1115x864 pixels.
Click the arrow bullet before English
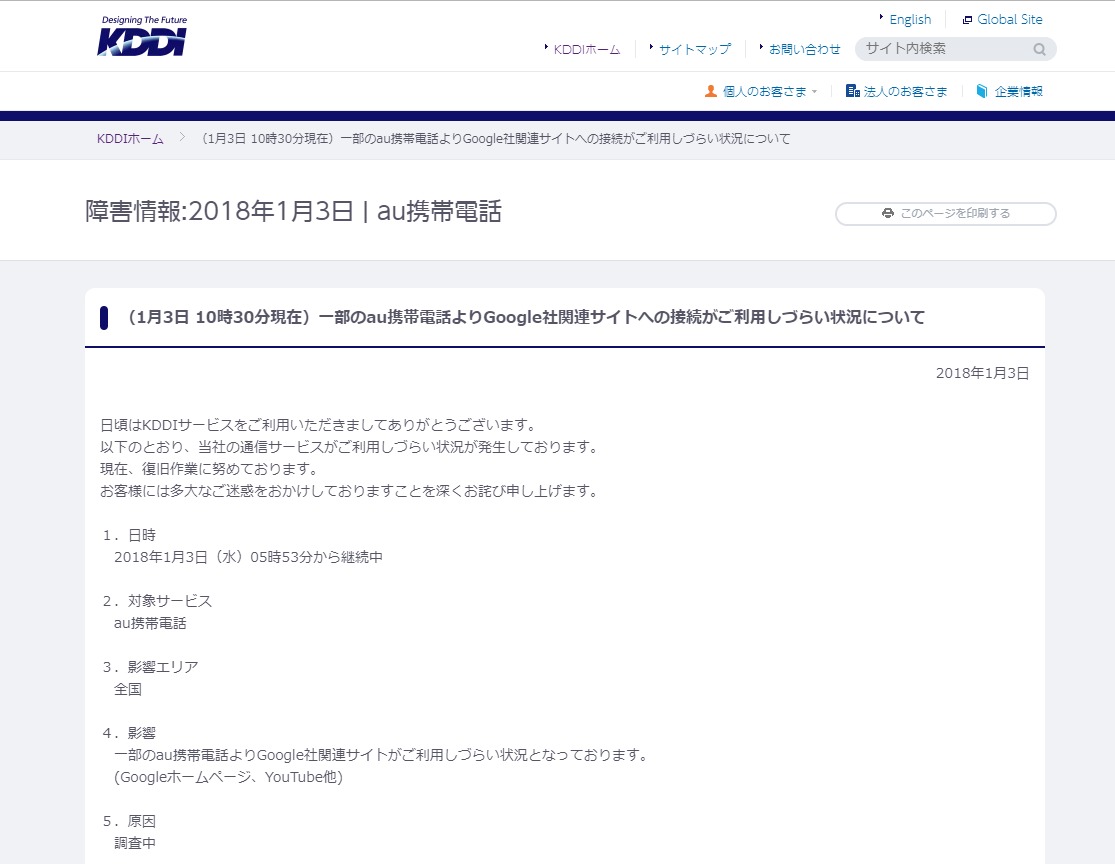(x=881, y=18)
